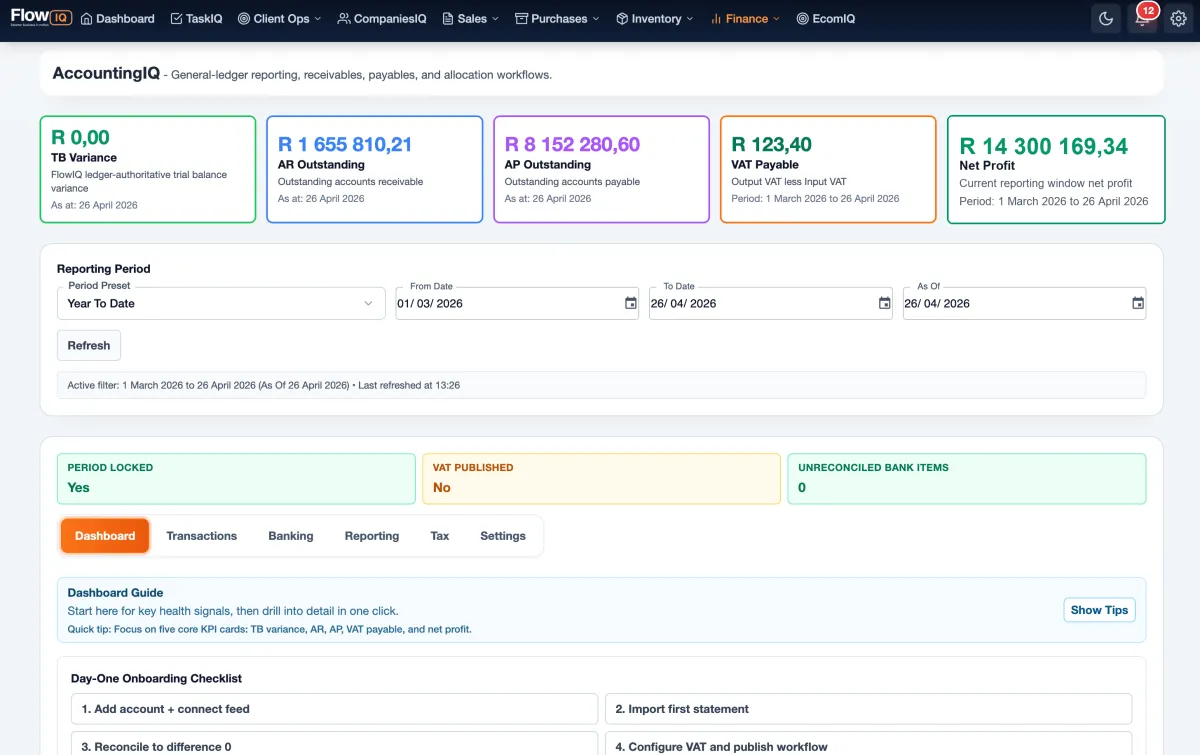The image size is (1200, 755).
Task: Click the FlowIQ logo
Action: (x=40, y=17)
